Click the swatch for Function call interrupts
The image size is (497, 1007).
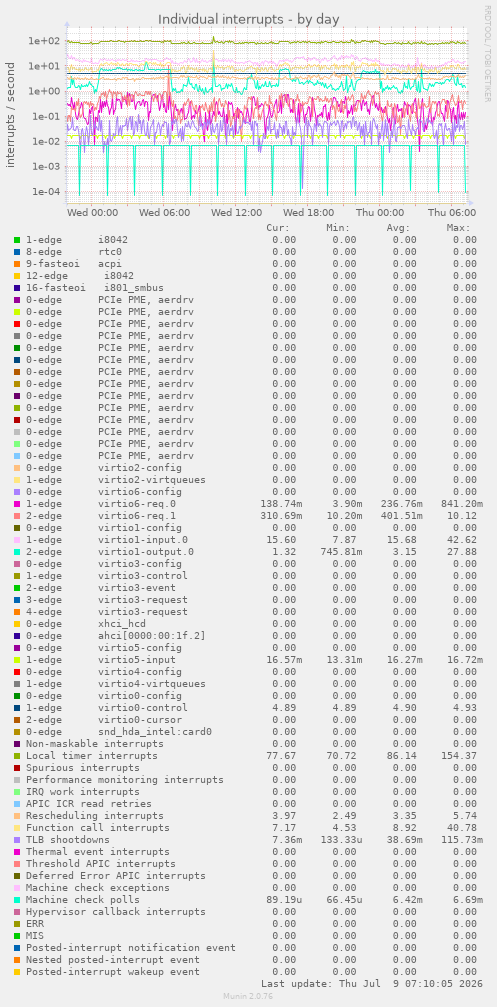[x=17, y=828]
